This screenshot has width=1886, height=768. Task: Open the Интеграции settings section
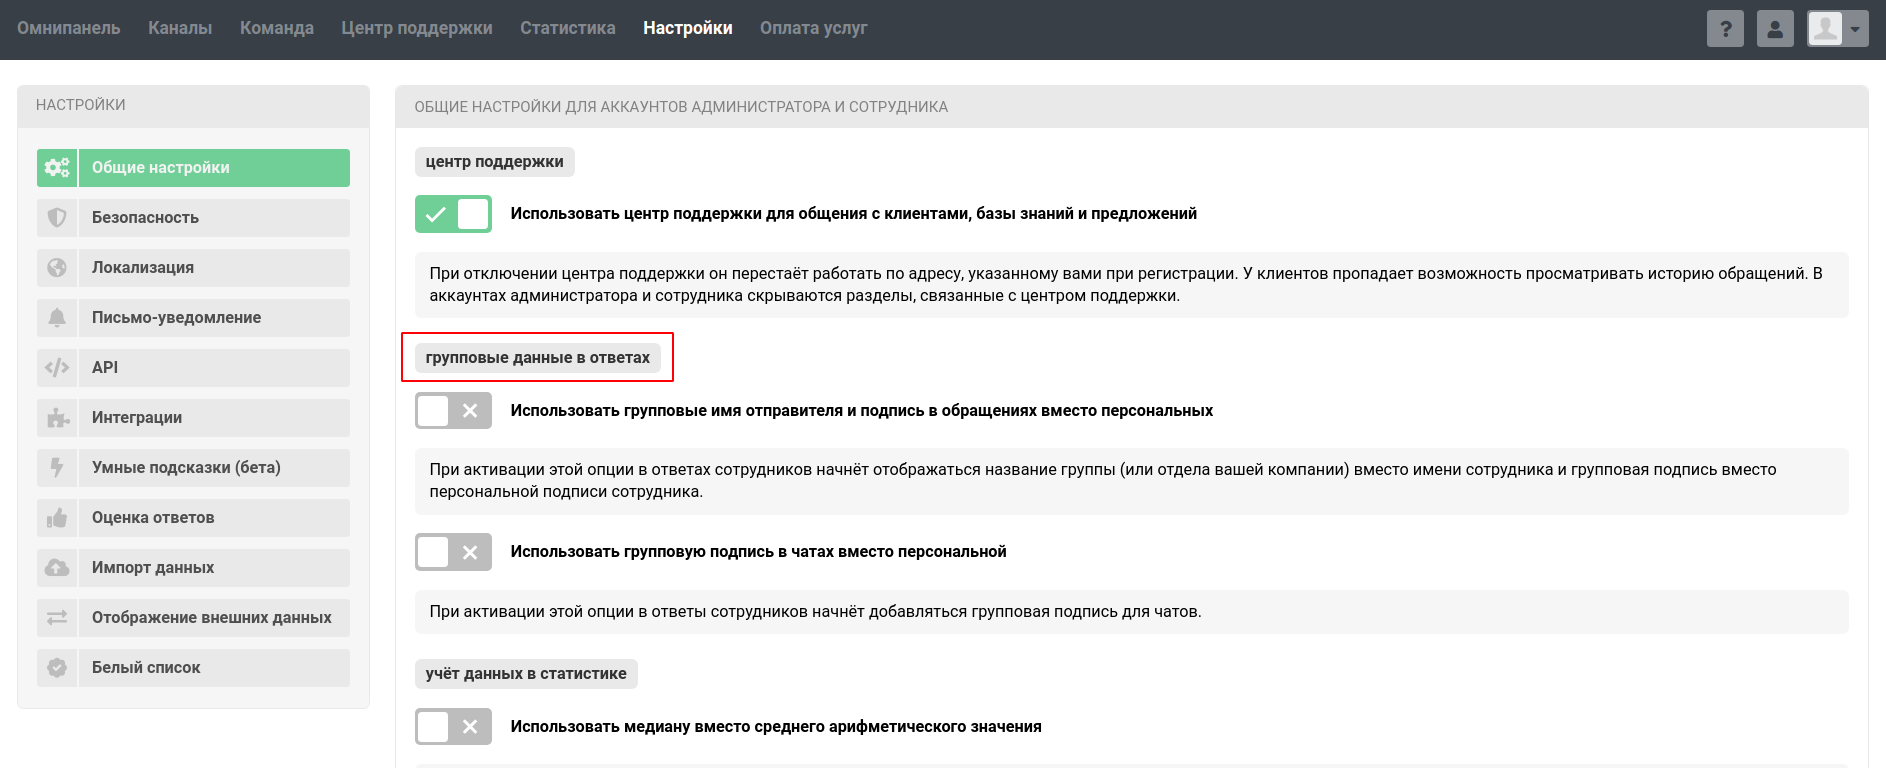point(193,418)
